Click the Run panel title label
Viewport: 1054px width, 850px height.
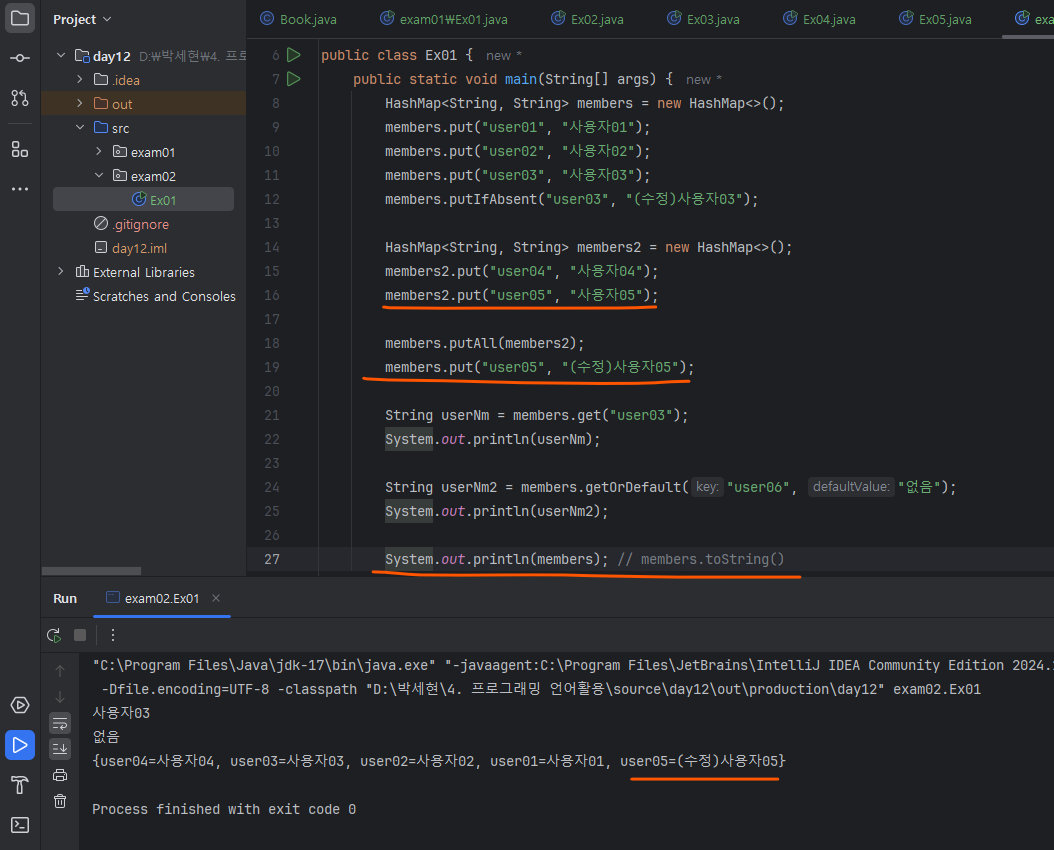tap(65, 599)
